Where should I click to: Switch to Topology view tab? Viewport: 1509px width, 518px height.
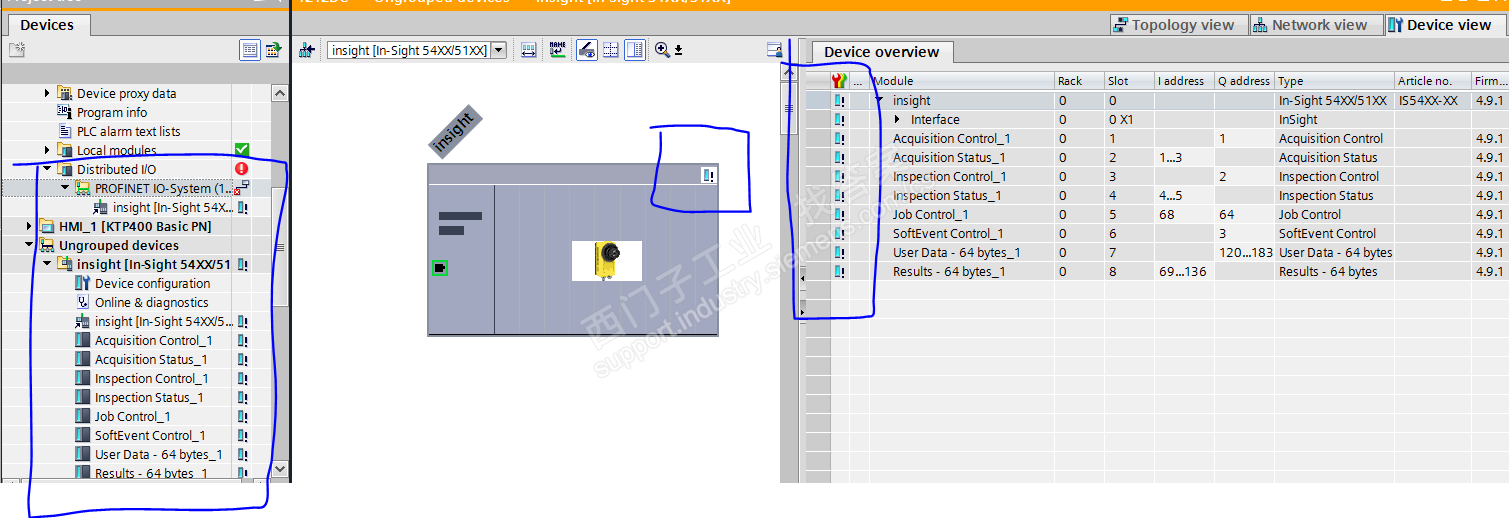(1179, 25)
